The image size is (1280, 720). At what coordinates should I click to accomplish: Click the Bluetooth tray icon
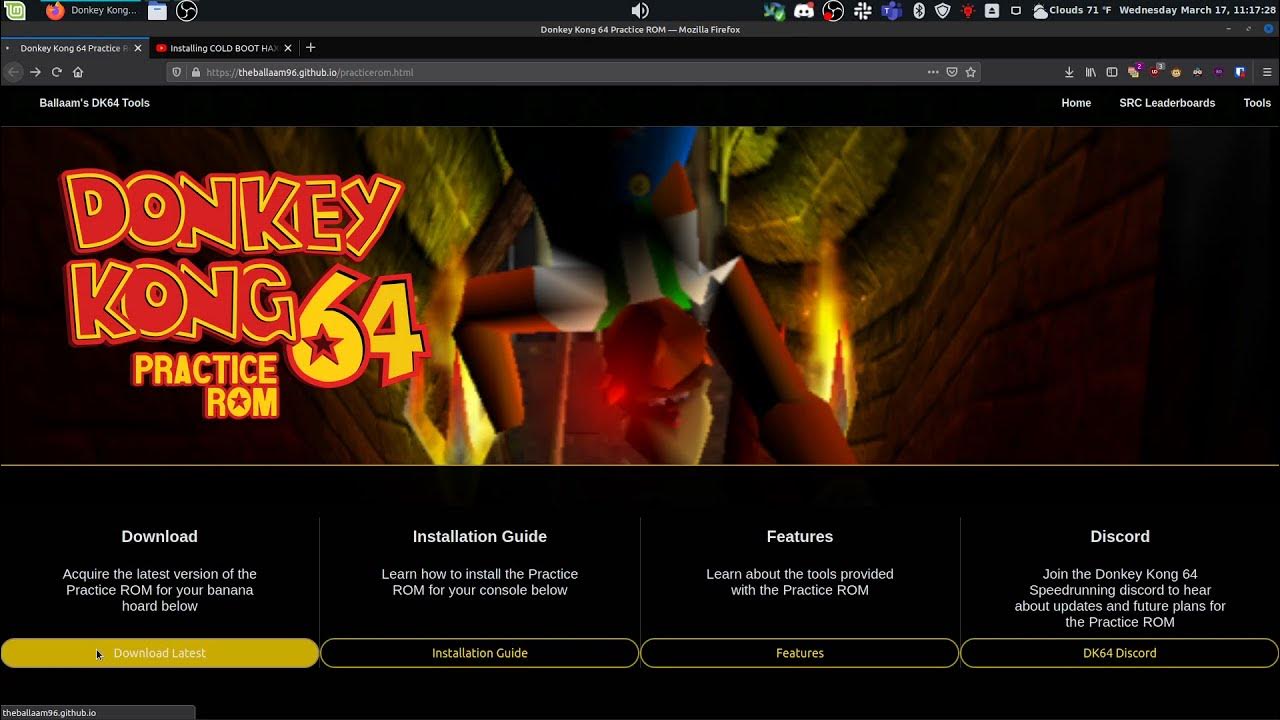point(919,10)
